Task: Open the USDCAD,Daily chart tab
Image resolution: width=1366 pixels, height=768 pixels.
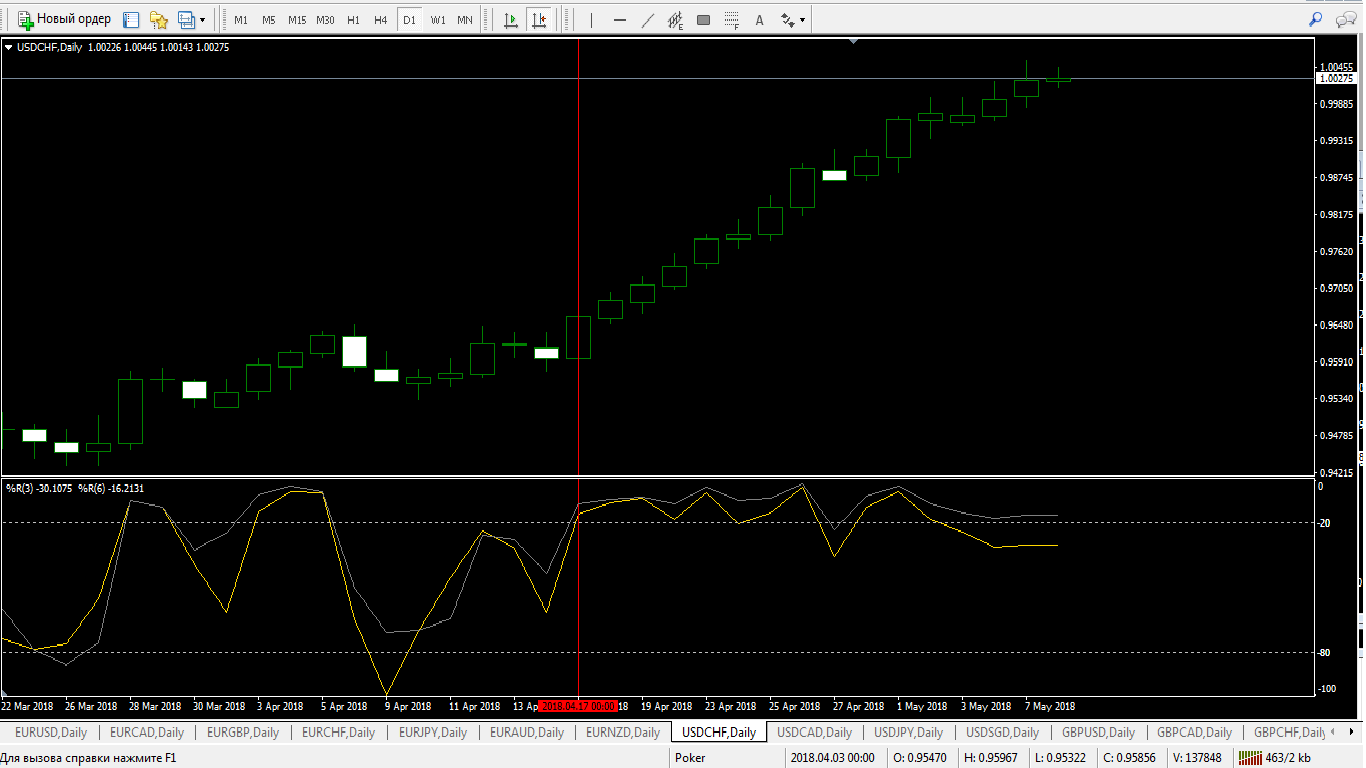Action: tap(814, 732)
